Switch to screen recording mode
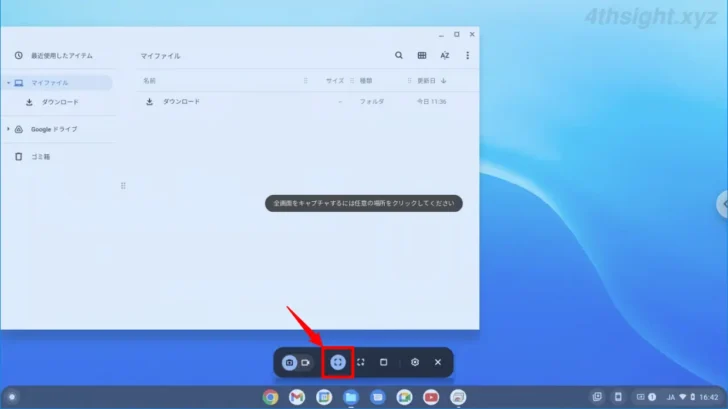The height and width of the screenshot is (409, 728). coord(305,363)
